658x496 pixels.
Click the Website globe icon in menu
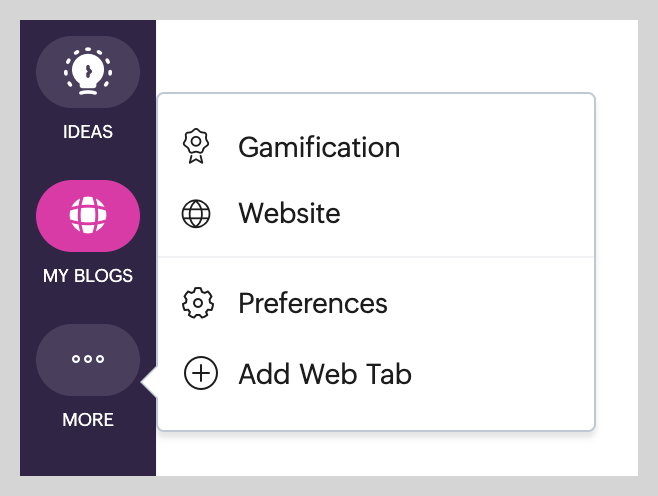(197, 214)
